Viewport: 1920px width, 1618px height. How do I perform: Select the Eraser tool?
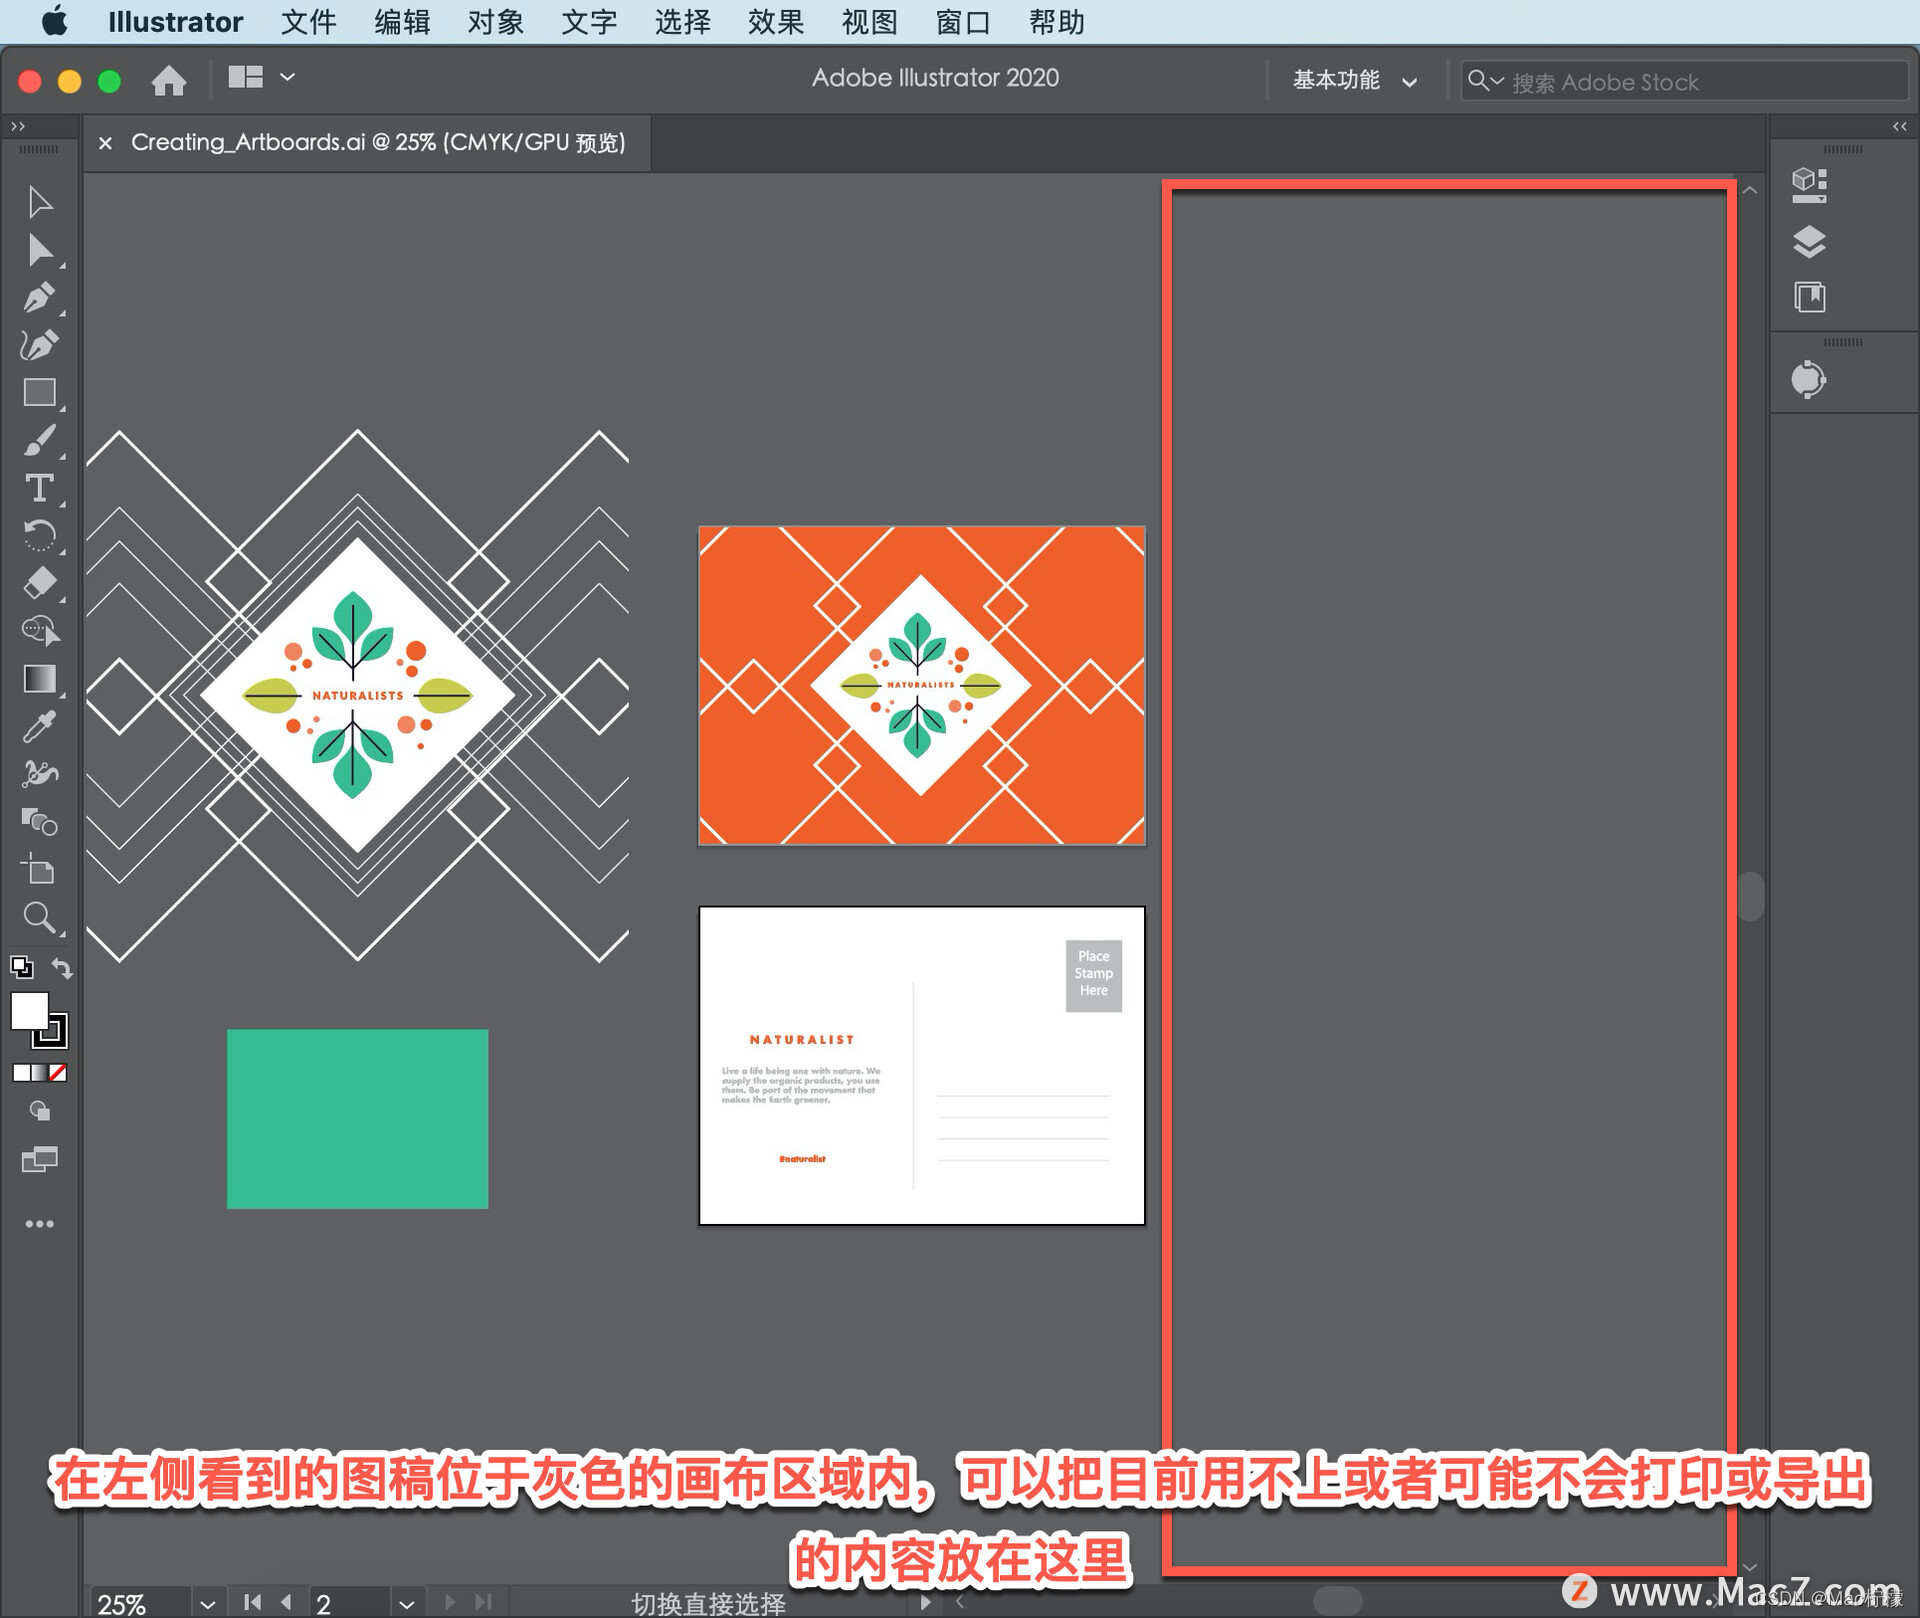point(40,583)
